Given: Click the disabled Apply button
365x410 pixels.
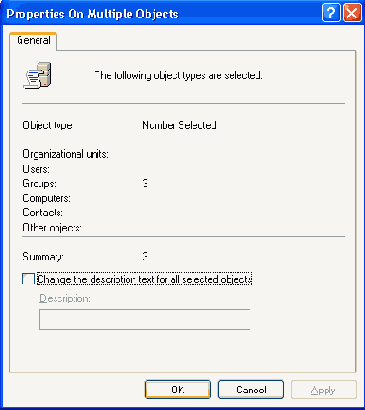Looking at the screenshot, I should tap(324, 389).
